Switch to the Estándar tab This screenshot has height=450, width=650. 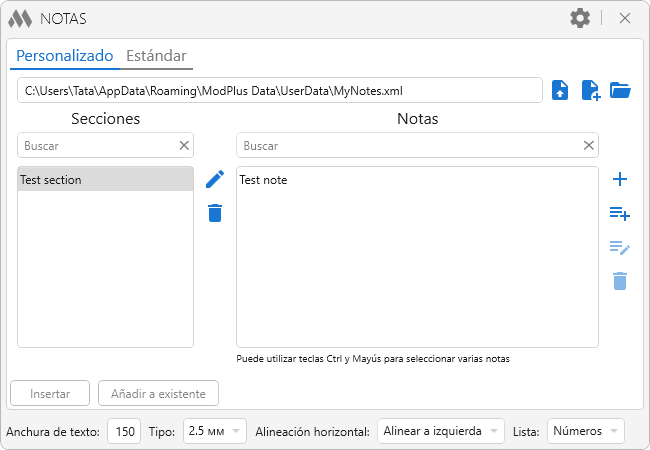tap(156, 56)
